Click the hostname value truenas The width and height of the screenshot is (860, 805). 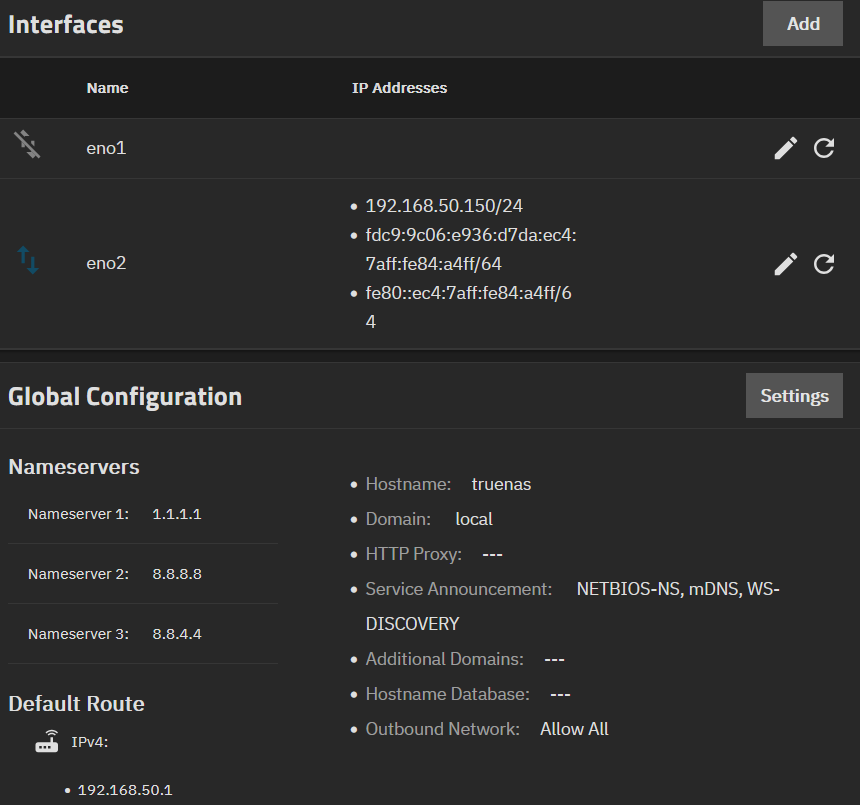point(501,484)
